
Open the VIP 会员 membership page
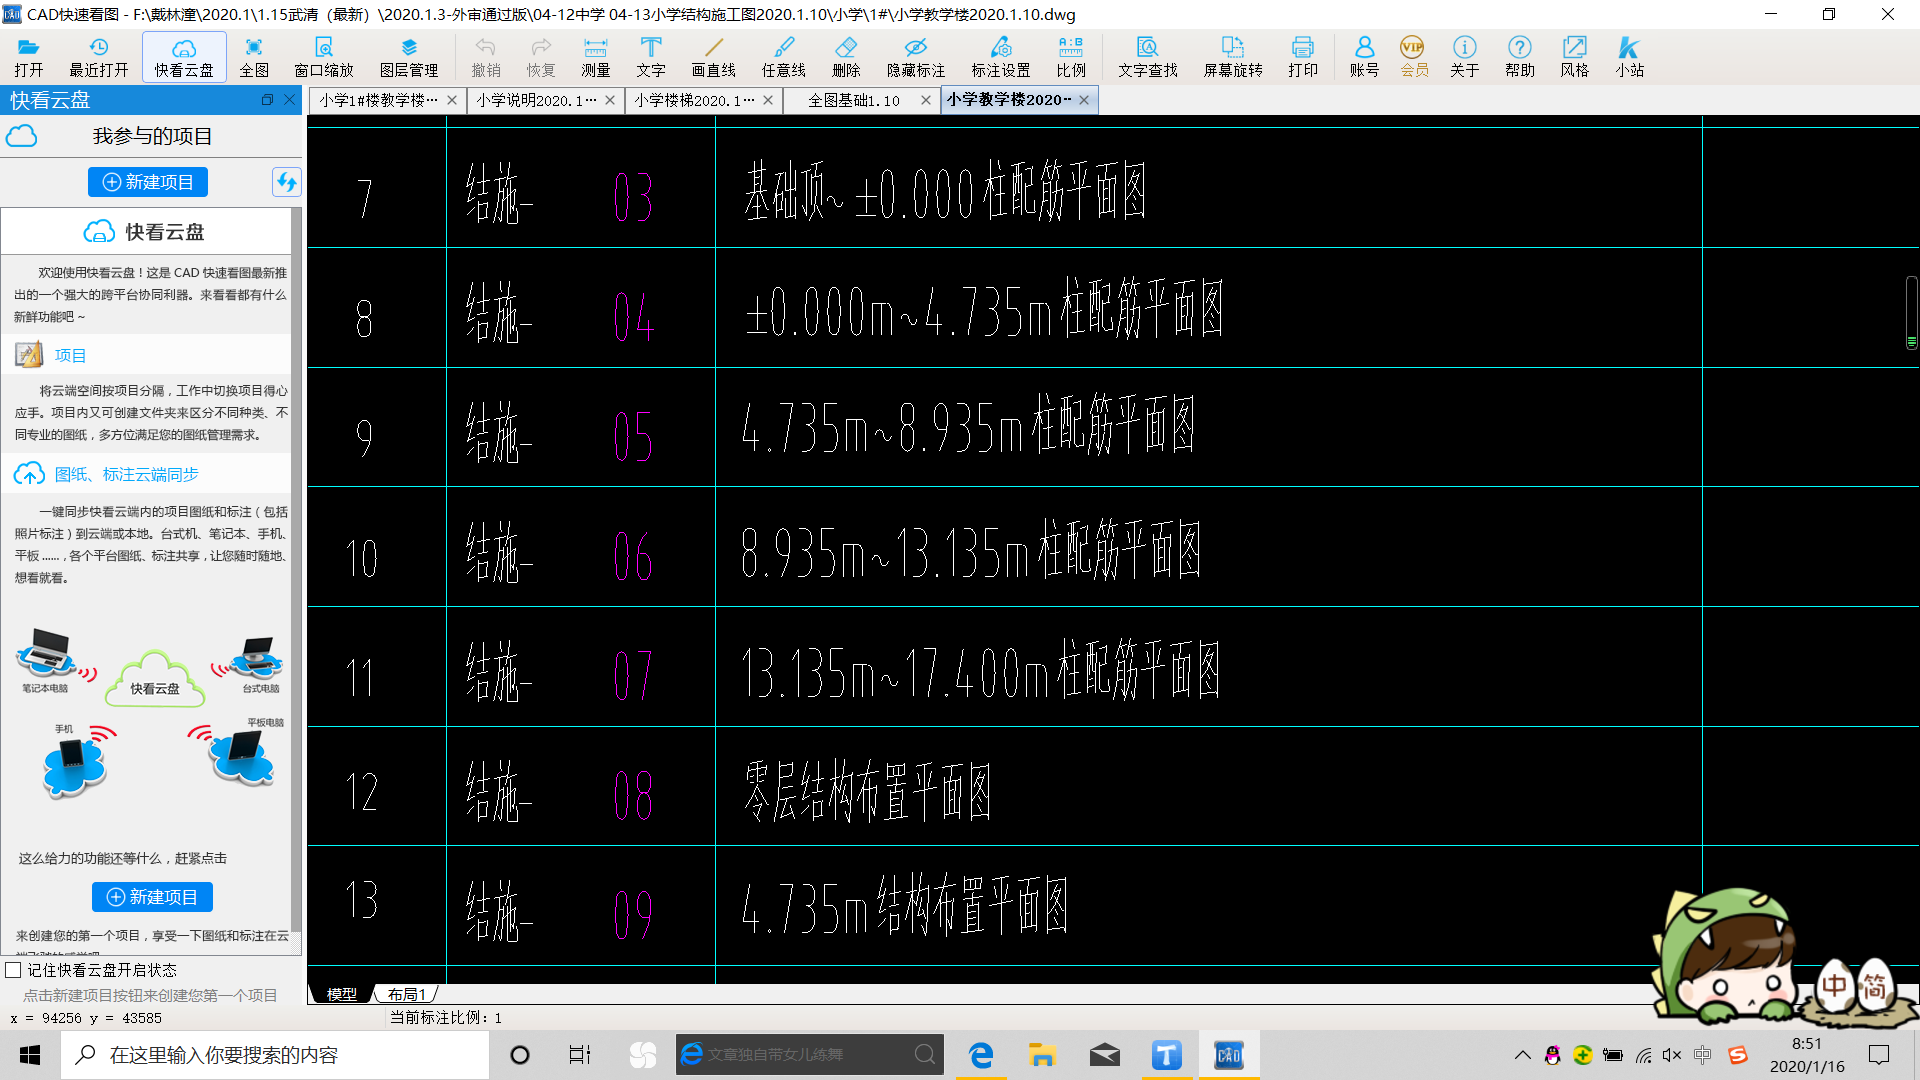pos(1414,57)
